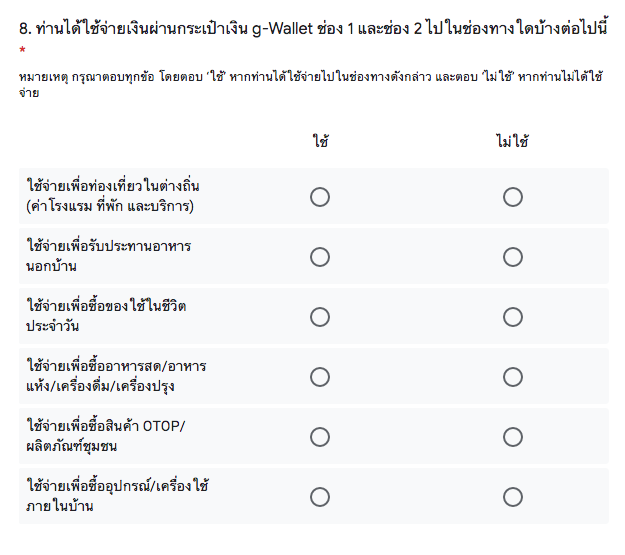Mark 'ไม่ใช้' for ซื้อของใช้ในชีวิตประจำวัน
The image size is (625, 555).
(x=513, y=317)
